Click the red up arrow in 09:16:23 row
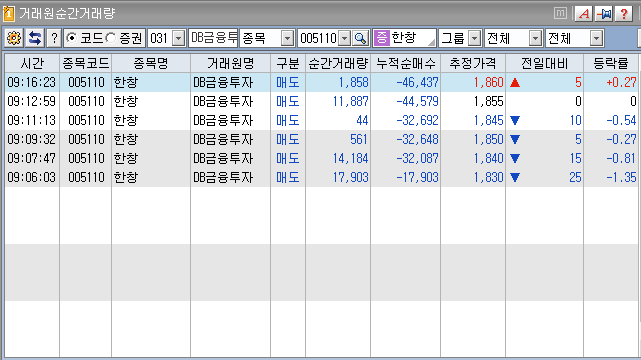Image resolution: width=641 pixels, height=360 pixels. 515,83
